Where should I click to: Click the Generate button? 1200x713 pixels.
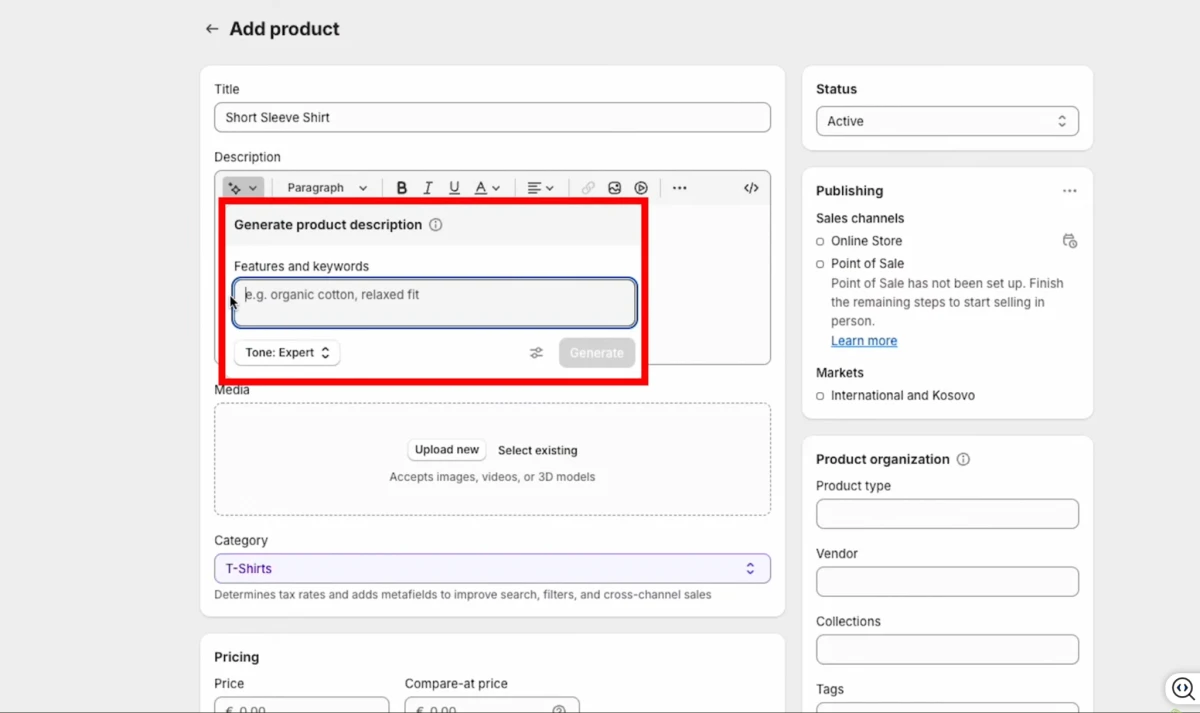click(597, 353)
